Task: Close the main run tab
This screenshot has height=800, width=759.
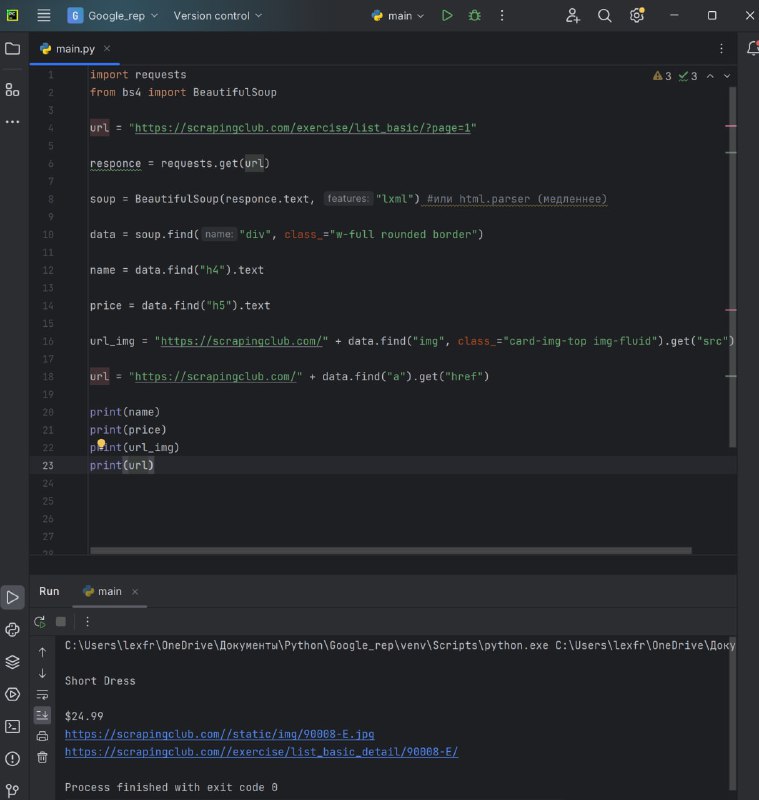Action: click(135, 591)
